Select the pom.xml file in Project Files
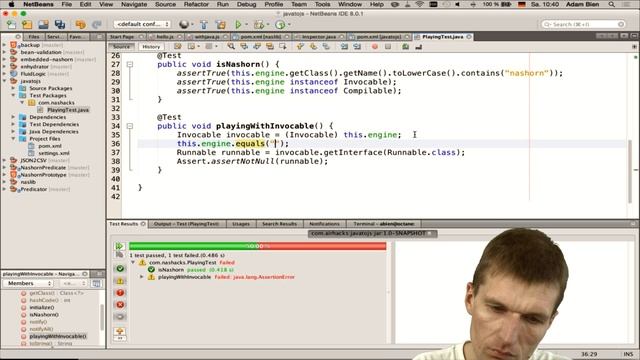This screenshot has height=360, width=640. coord(50,146)
